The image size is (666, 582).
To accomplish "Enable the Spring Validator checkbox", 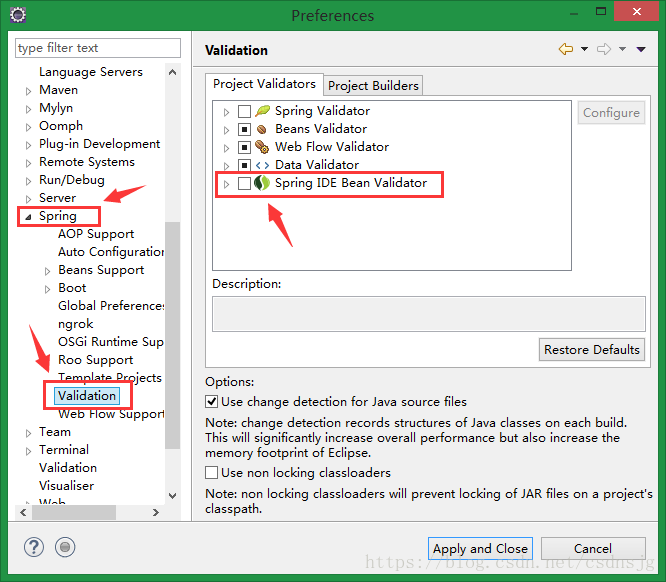I will pos(244,111).
